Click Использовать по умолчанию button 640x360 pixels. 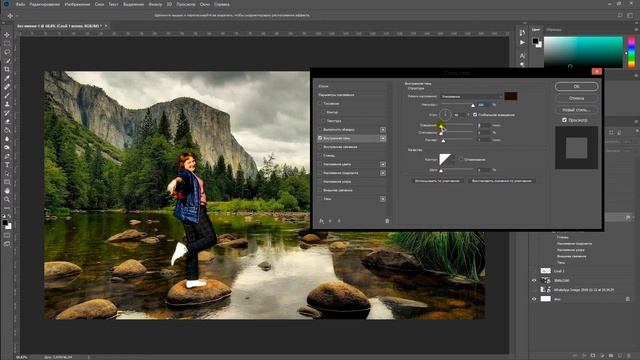click(437, 180)
